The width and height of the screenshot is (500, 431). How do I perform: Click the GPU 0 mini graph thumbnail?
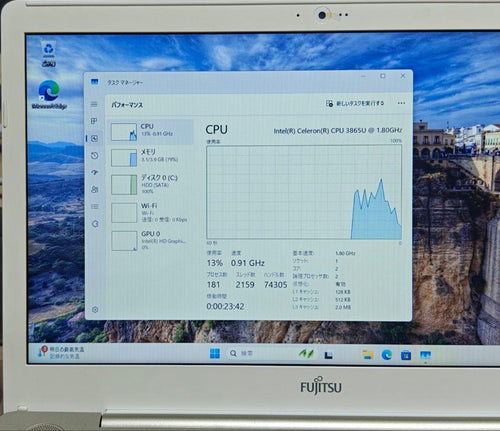124,241
